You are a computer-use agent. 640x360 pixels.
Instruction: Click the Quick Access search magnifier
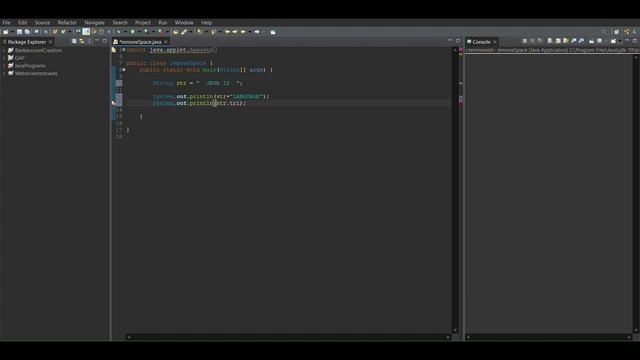pyautogui.click(x=604, y=32)
